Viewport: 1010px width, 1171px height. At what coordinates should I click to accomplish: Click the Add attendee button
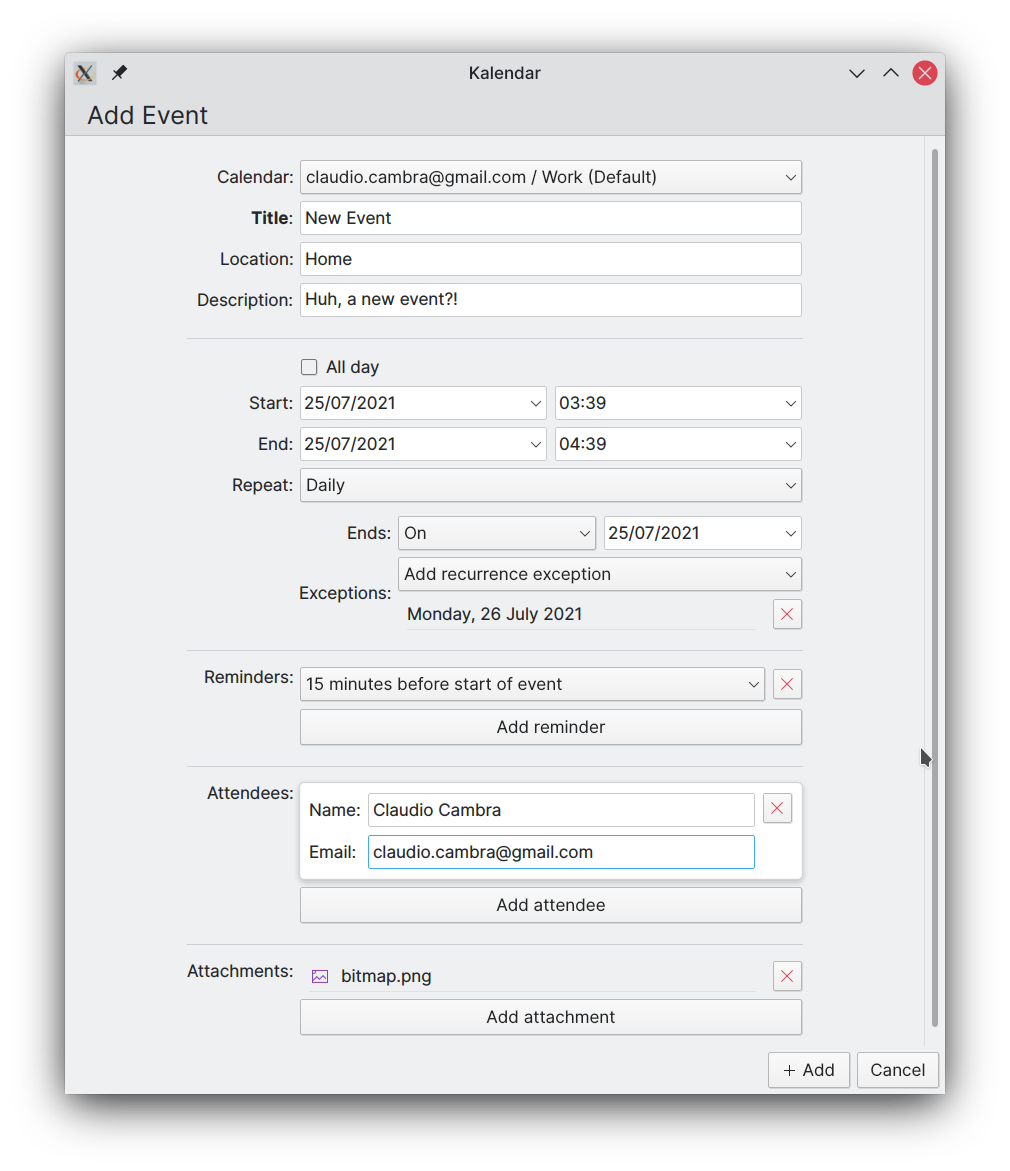[x=551, y=905]
